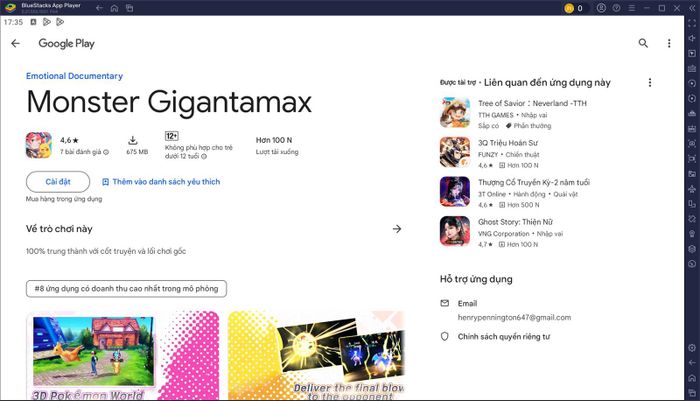This screenshot has height=401, width=700.
Task: Click the Hơn 100 N downloads text
Action: [274, 140]
